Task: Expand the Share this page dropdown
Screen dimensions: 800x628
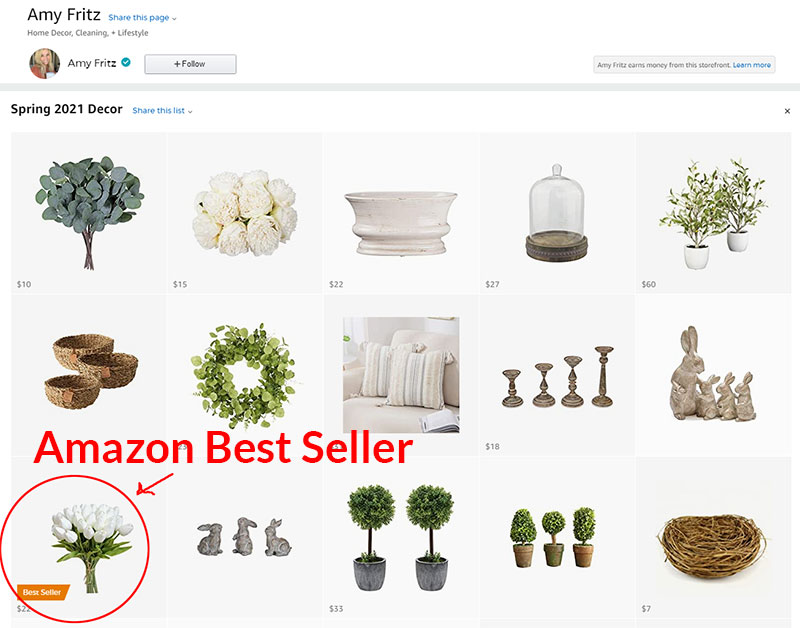Action: (x=142, y=18)
